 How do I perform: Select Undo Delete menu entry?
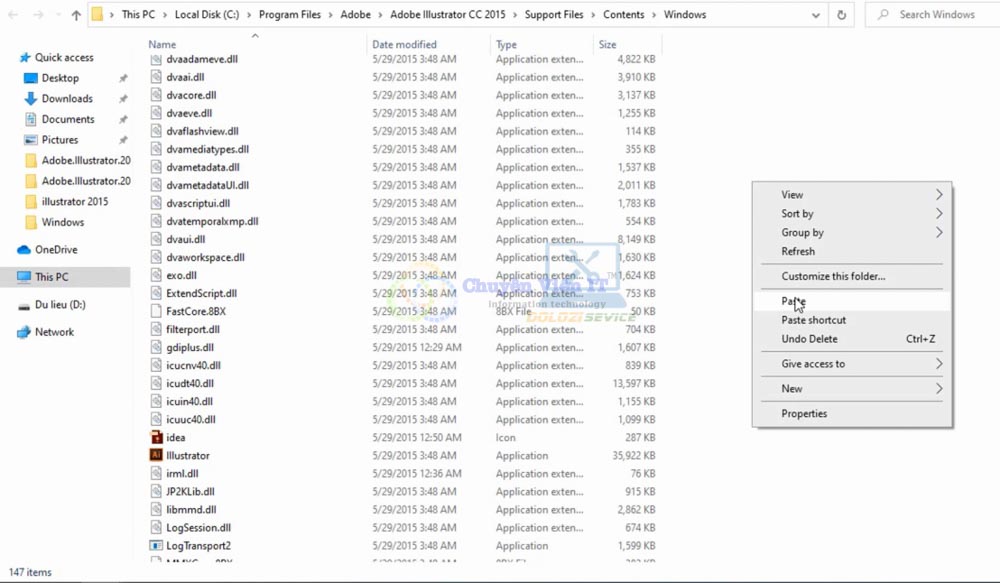(x=809, y=339)
